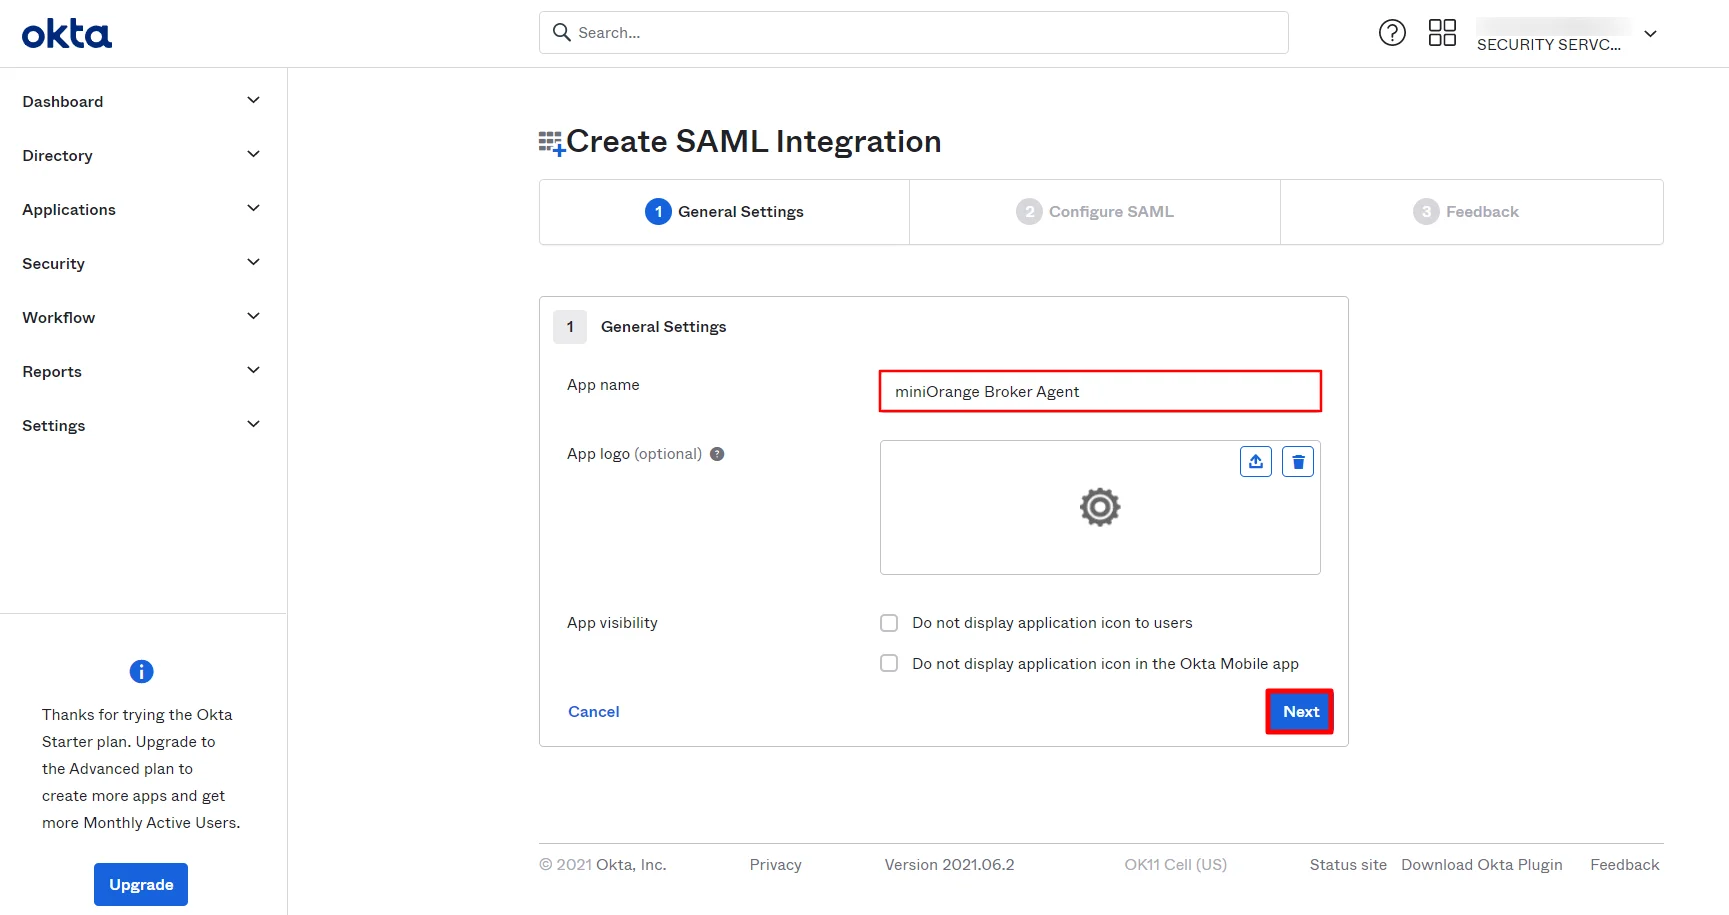The width and height of the screenshot is (1729, 915).
Task: Click the SAML integration icon beside the page title
Action: (x=550, y=141)
